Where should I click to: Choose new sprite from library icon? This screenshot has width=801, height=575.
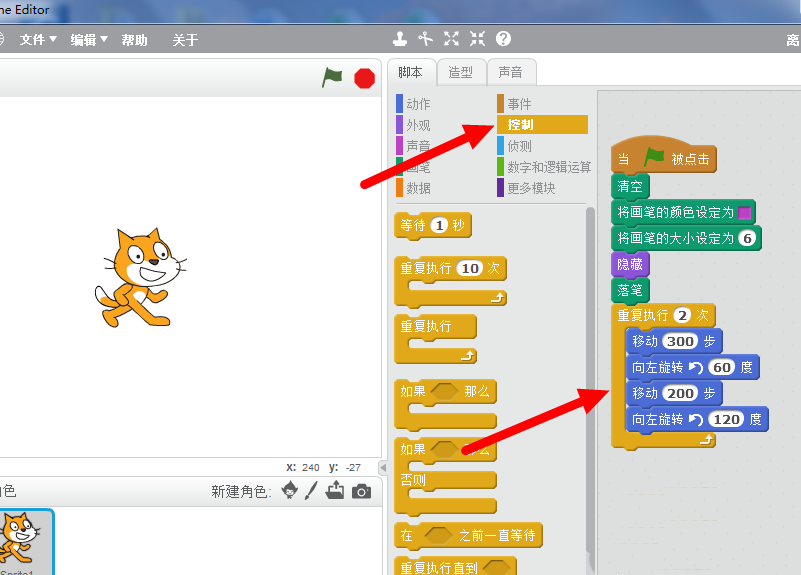click(x=290, y=490)
